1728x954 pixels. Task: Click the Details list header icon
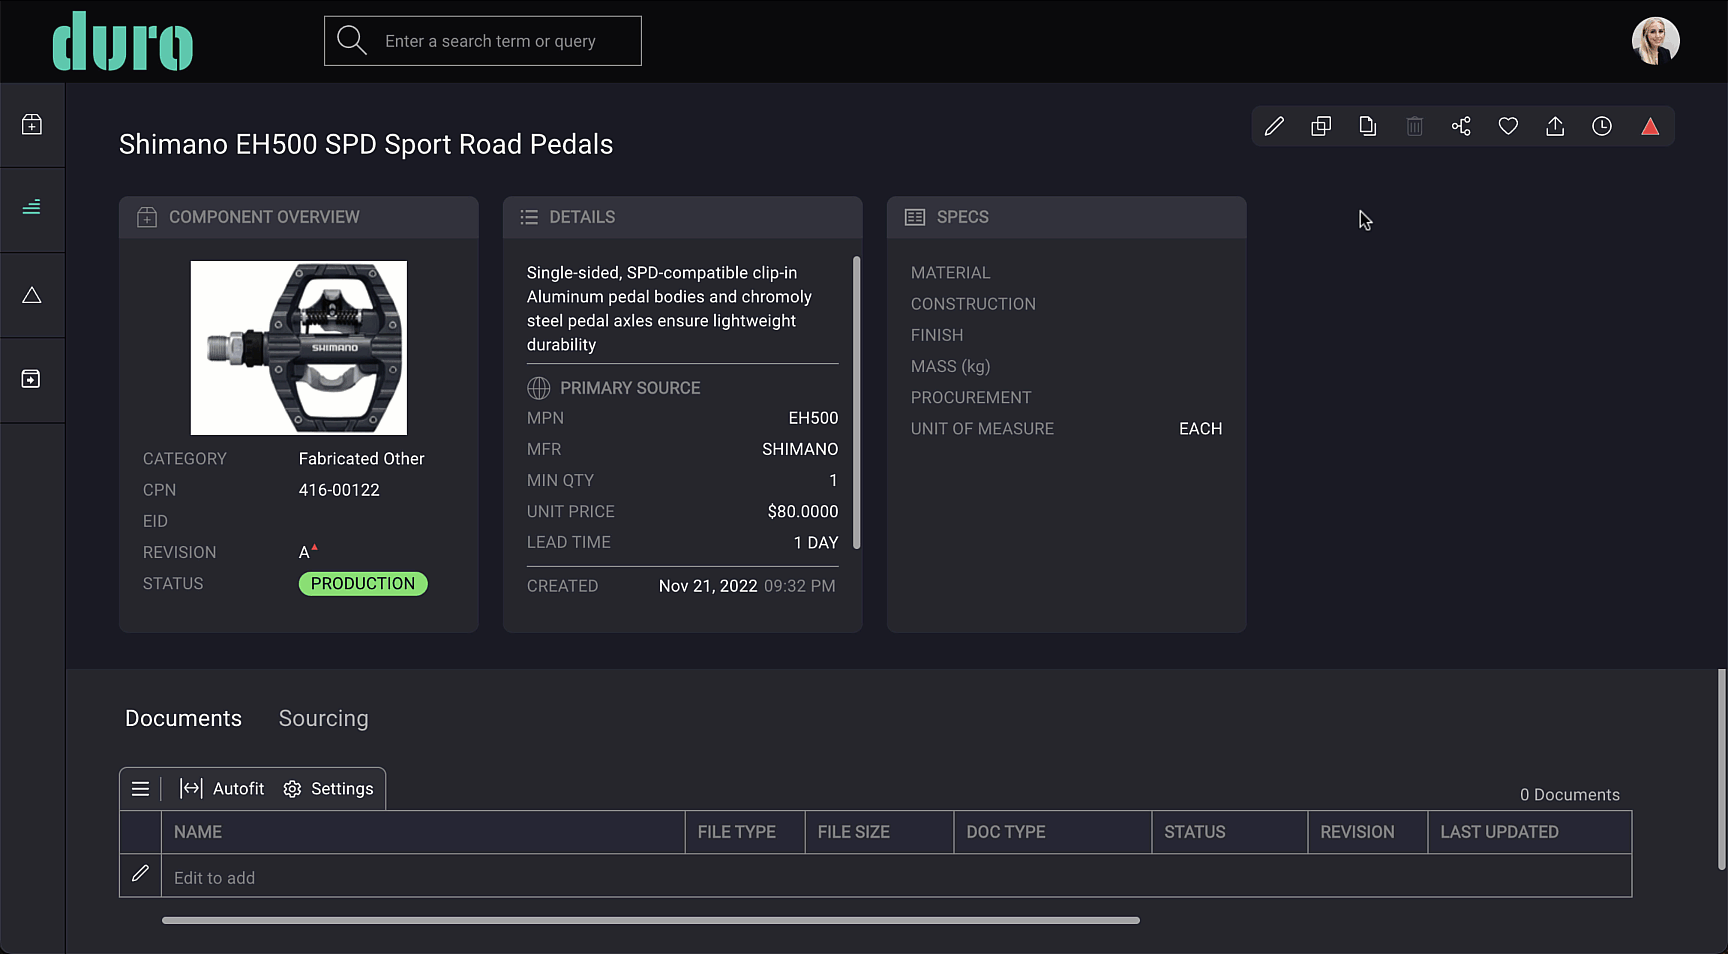[x=529, y=217]
